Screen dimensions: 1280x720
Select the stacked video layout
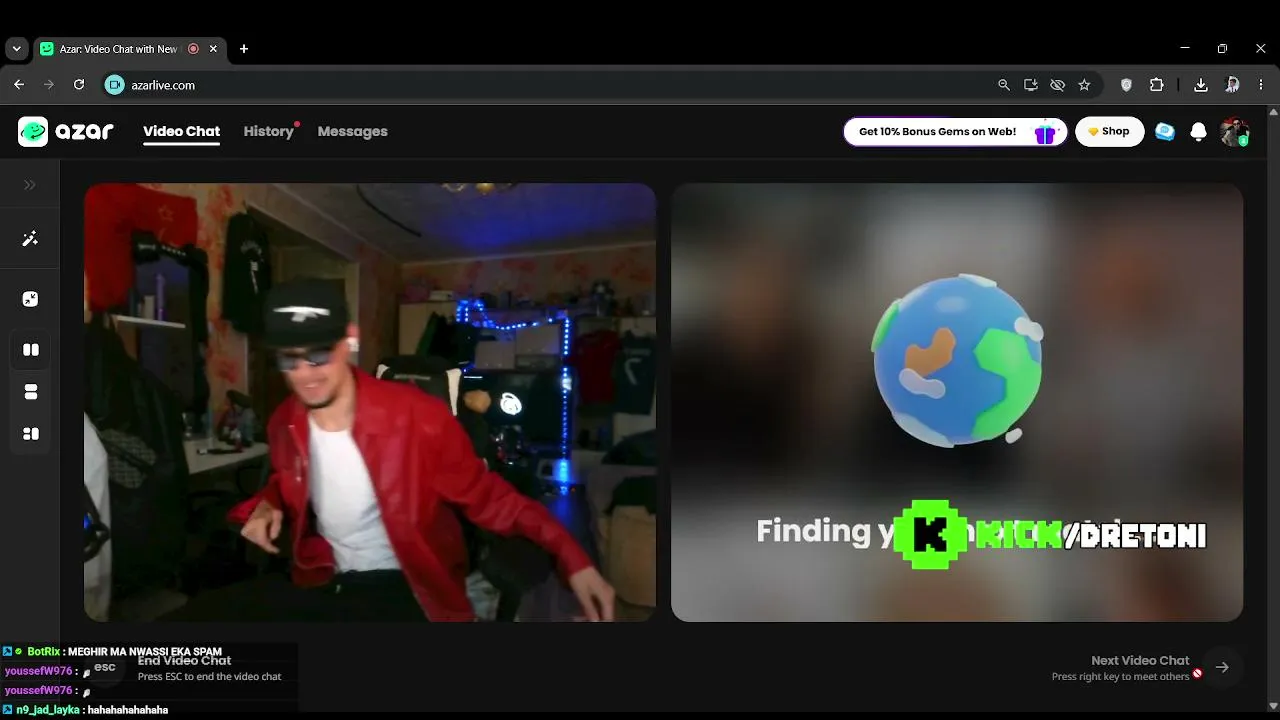[31, 392]
